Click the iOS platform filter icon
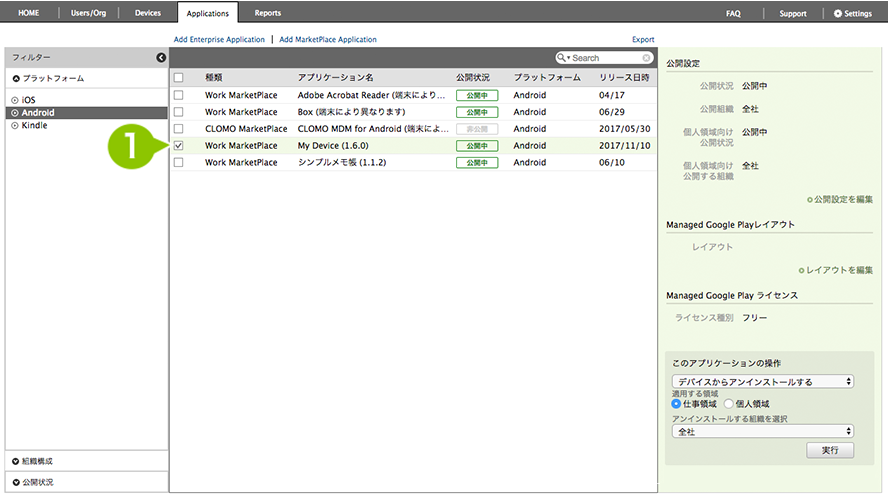Viewport: 889px width, 500px height. click(x=15, y=100)
